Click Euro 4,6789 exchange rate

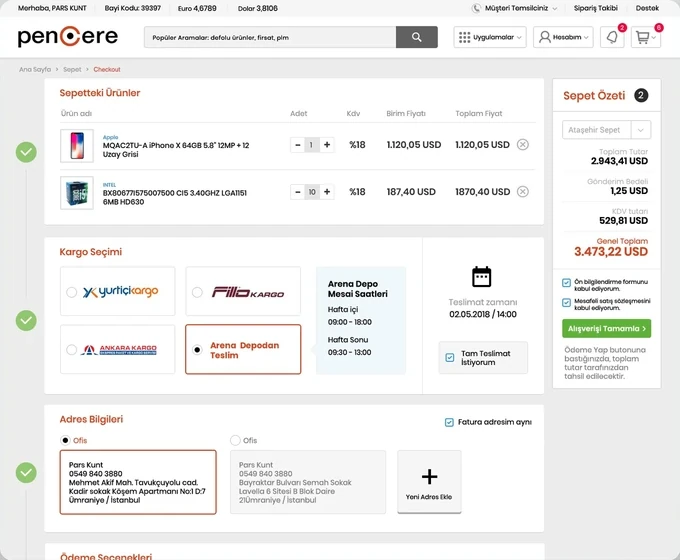(197, 8)
